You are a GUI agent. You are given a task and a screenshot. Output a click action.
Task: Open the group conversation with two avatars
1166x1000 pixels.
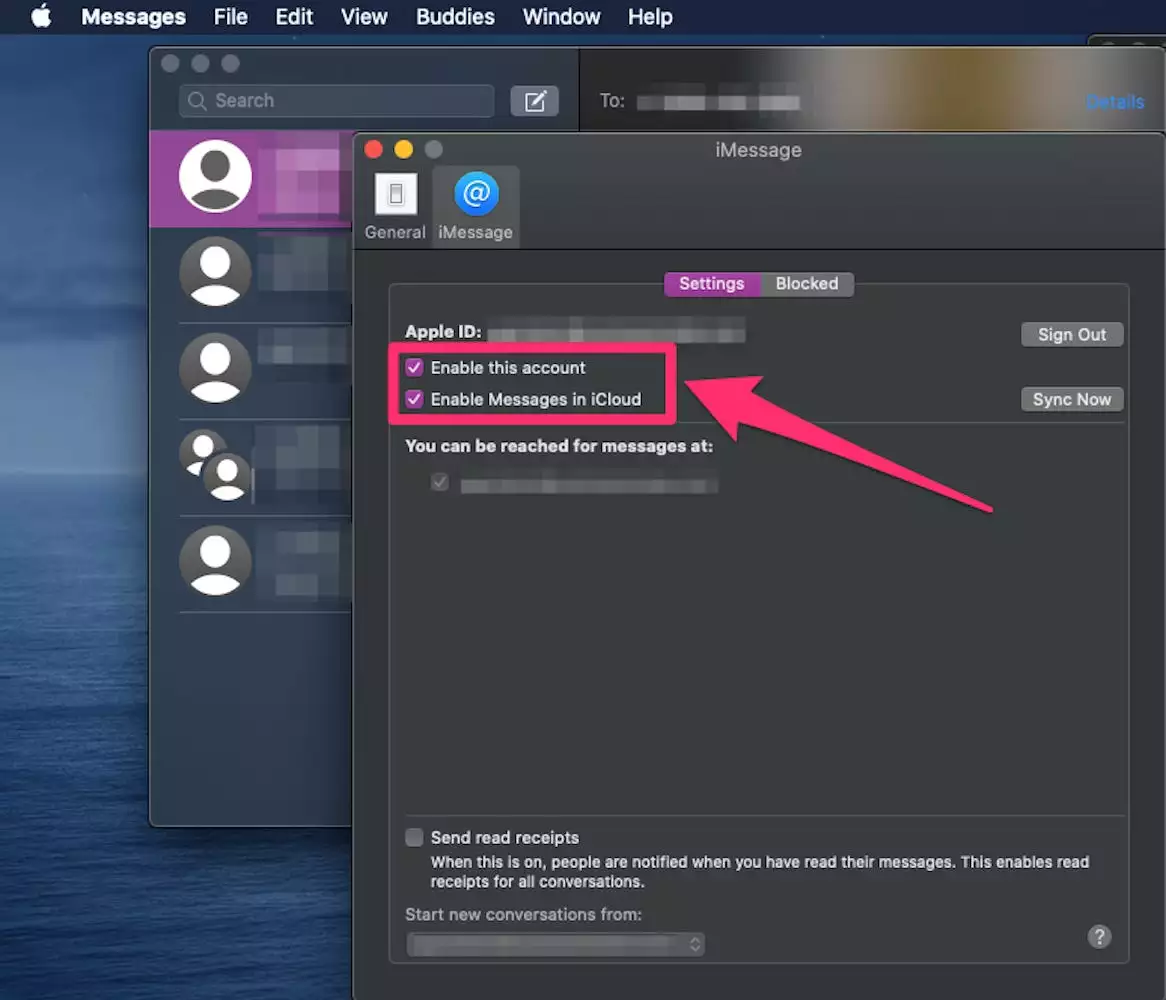click(x=251, y=466)
